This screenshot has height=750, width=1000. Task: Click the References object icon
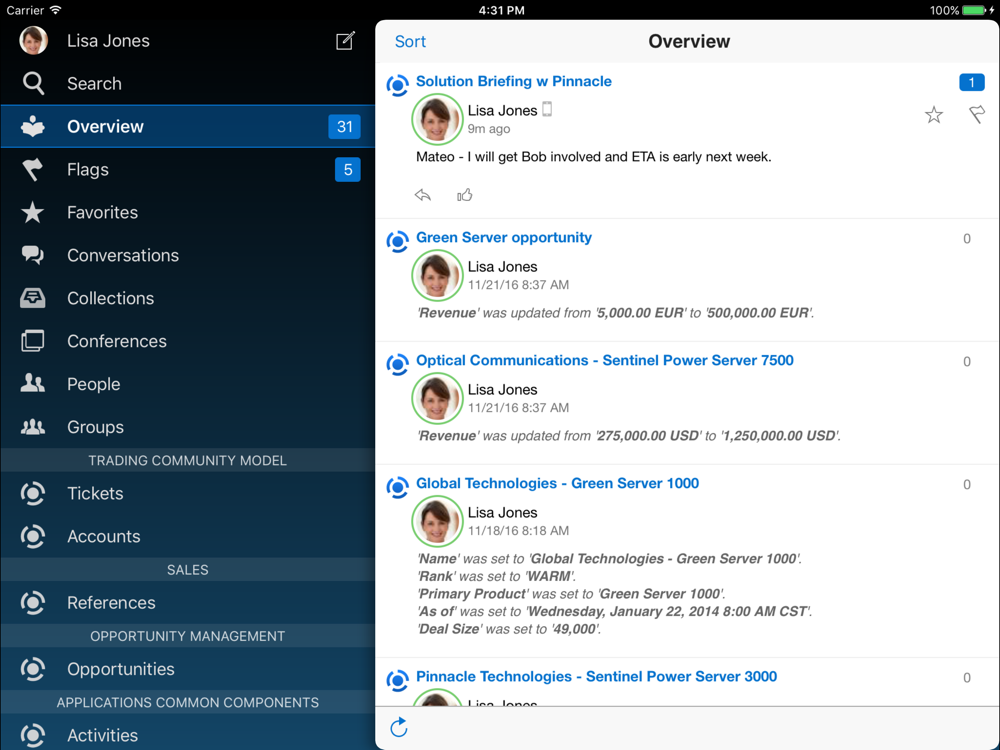tap(33, 603)
